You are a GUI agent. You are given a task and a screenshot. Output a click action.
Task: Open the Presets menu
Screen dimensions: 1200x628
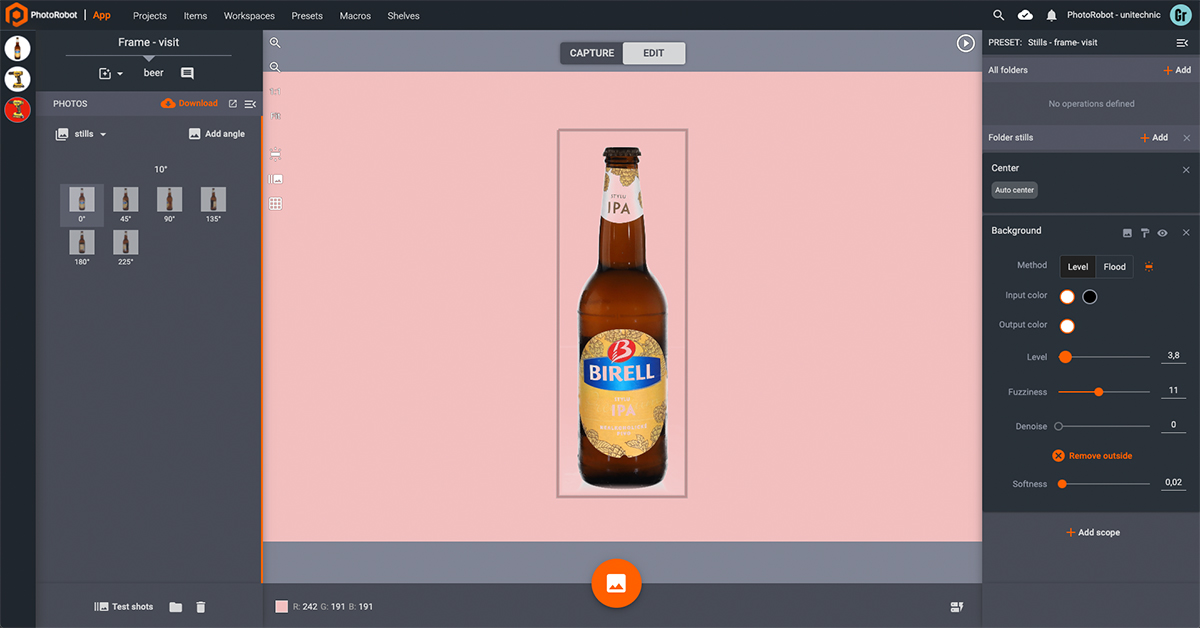pyautogui.click(x=307, y=16)
